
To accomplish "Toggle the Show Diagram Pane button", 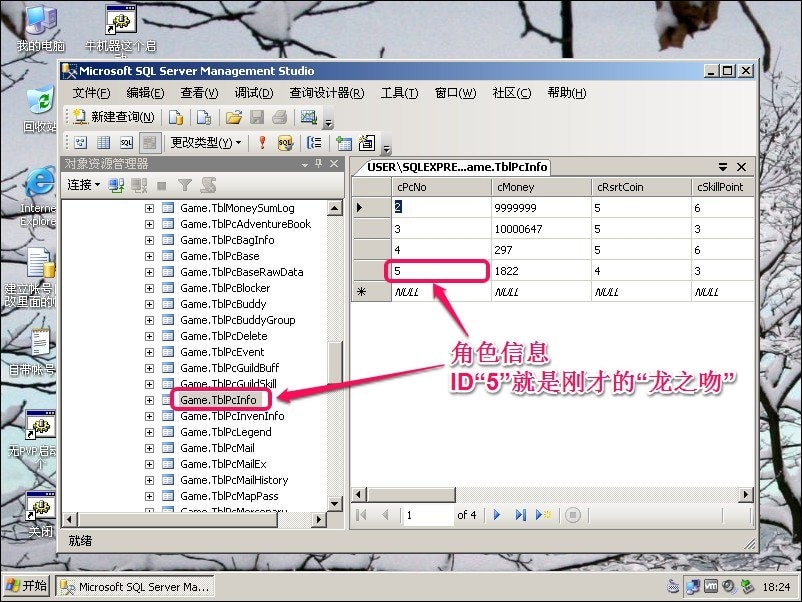I will point(79,143).
